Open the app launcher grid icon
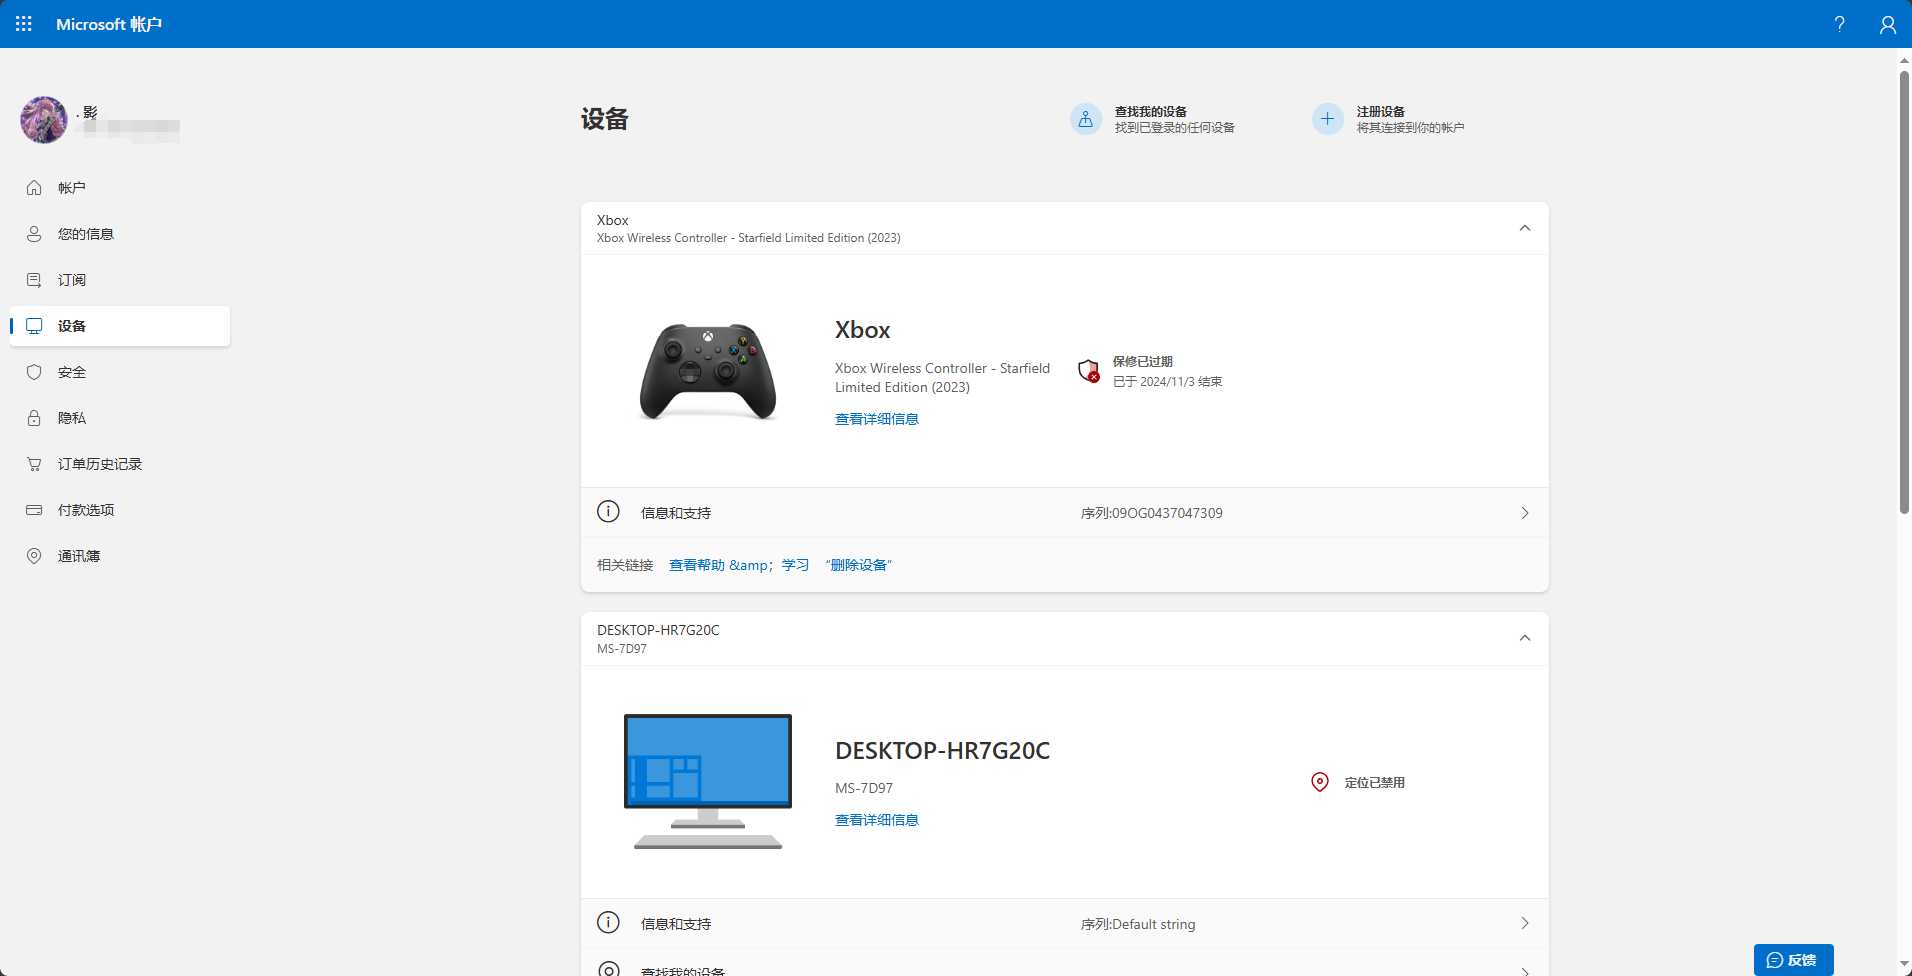This screenshot has width=1912, height=976. tap(24, 24)
